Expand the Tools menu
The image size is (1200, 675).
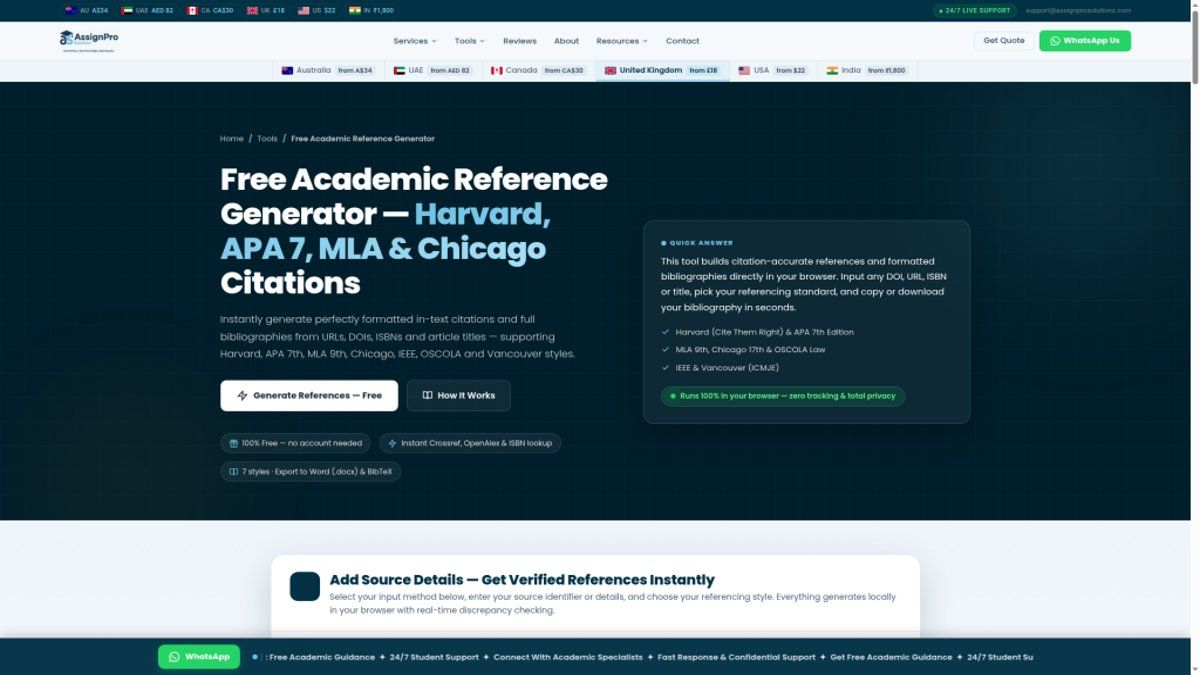coord(469,41)
